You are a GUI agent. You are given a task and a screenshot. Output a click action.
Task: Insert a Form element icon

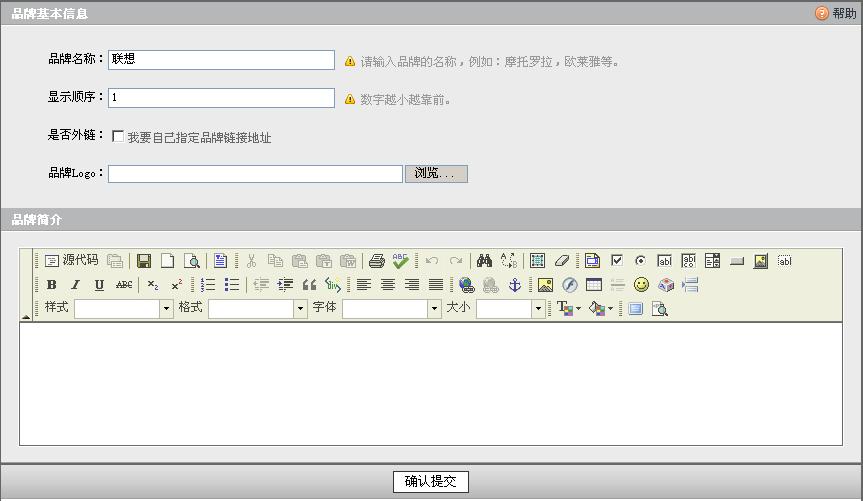[592, 260]
